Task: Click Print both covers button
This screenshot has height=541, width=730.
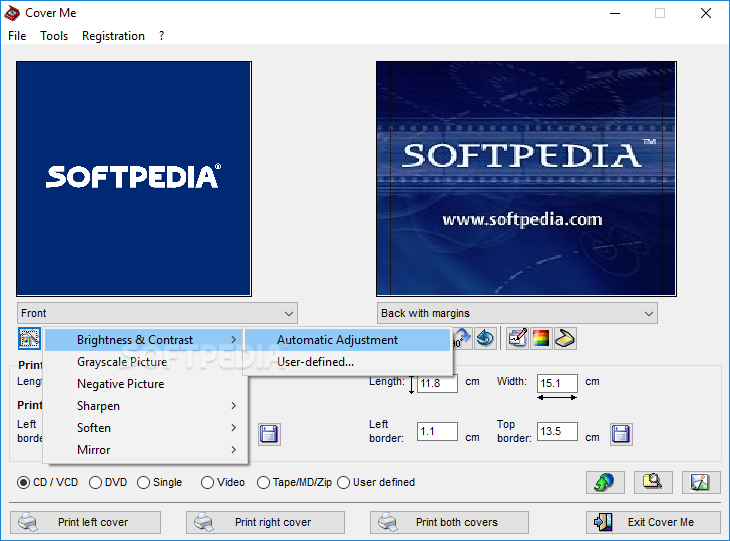Action: pyautogui.click(x=449, y=522)
